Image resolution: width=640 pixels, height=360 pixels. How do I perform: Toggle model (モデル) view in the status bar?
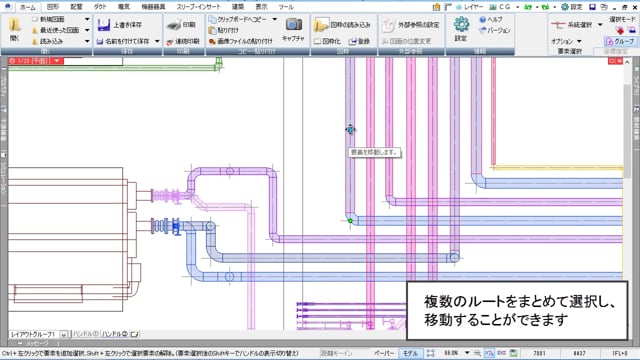(x=410, y=353)
